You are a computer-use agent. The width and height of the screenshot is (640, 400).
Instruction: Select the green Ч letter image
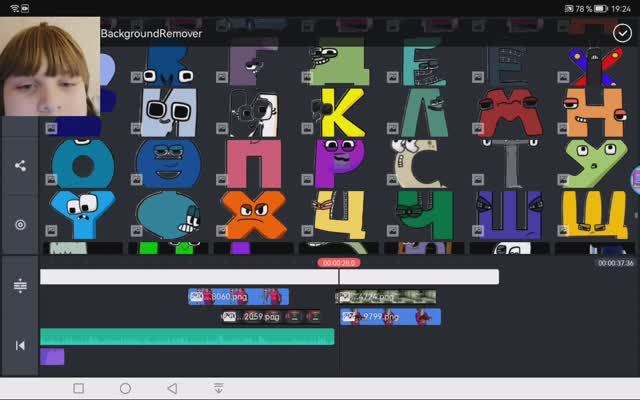[x=424, y=215]
